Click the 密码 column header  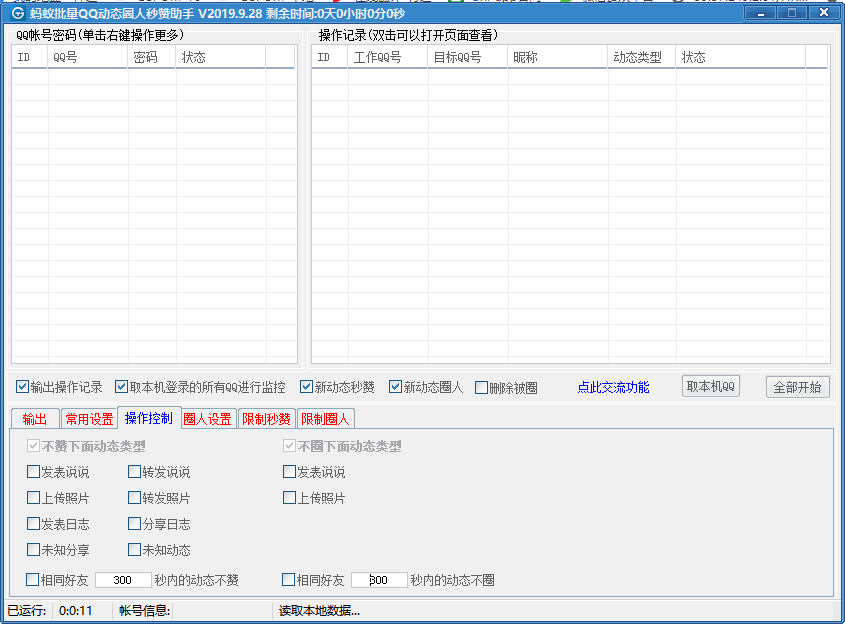coord(151,57)
